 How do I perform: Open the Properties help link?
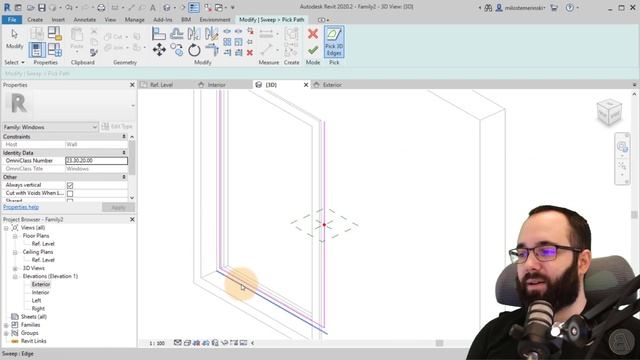[x=21, y=207]
